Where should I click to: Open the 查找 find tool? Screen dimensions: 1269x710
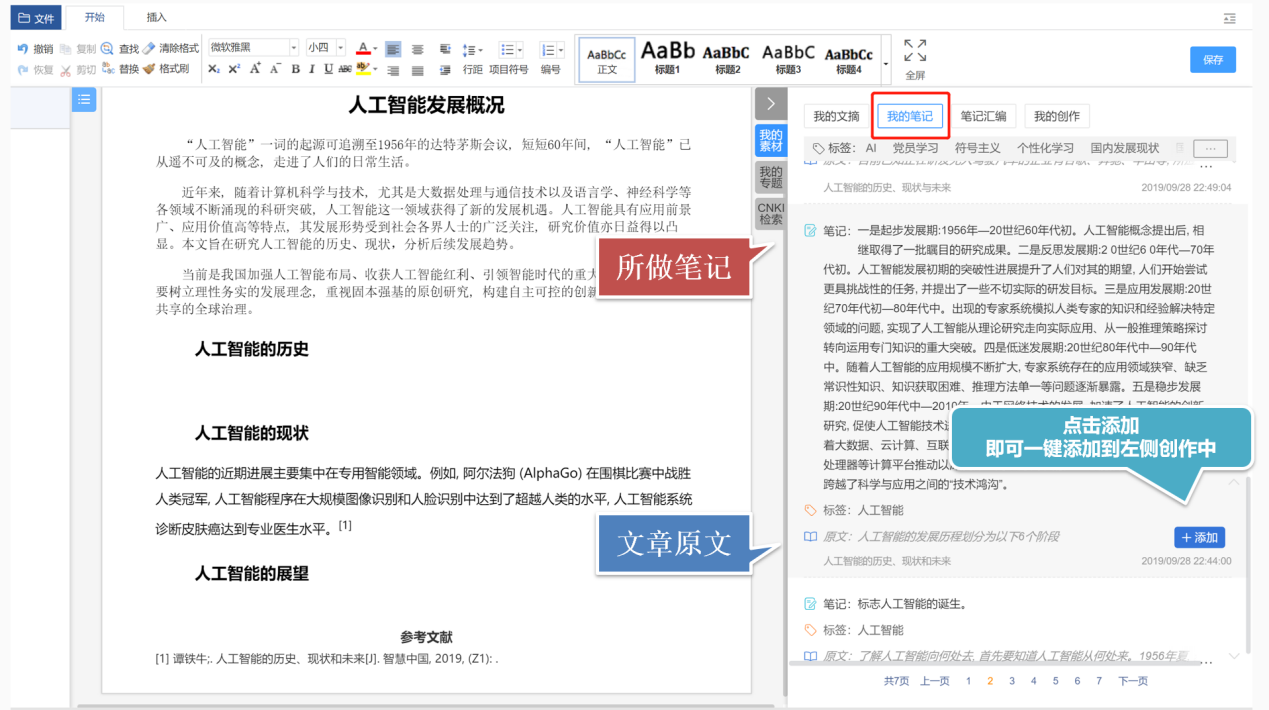(120, 48)
